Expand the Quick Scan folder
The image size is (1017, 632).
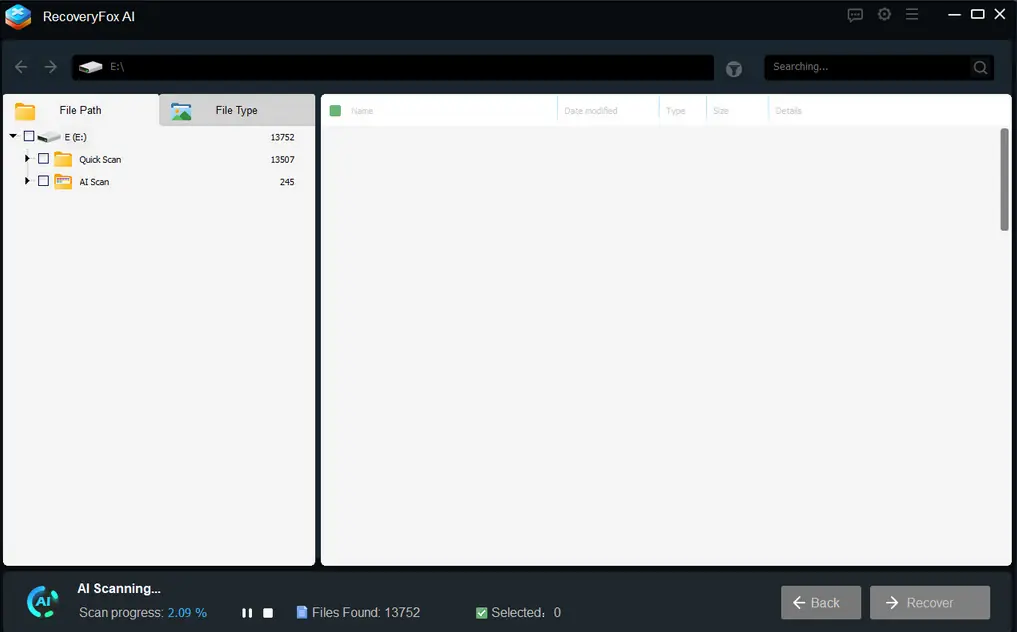point(27,158)
